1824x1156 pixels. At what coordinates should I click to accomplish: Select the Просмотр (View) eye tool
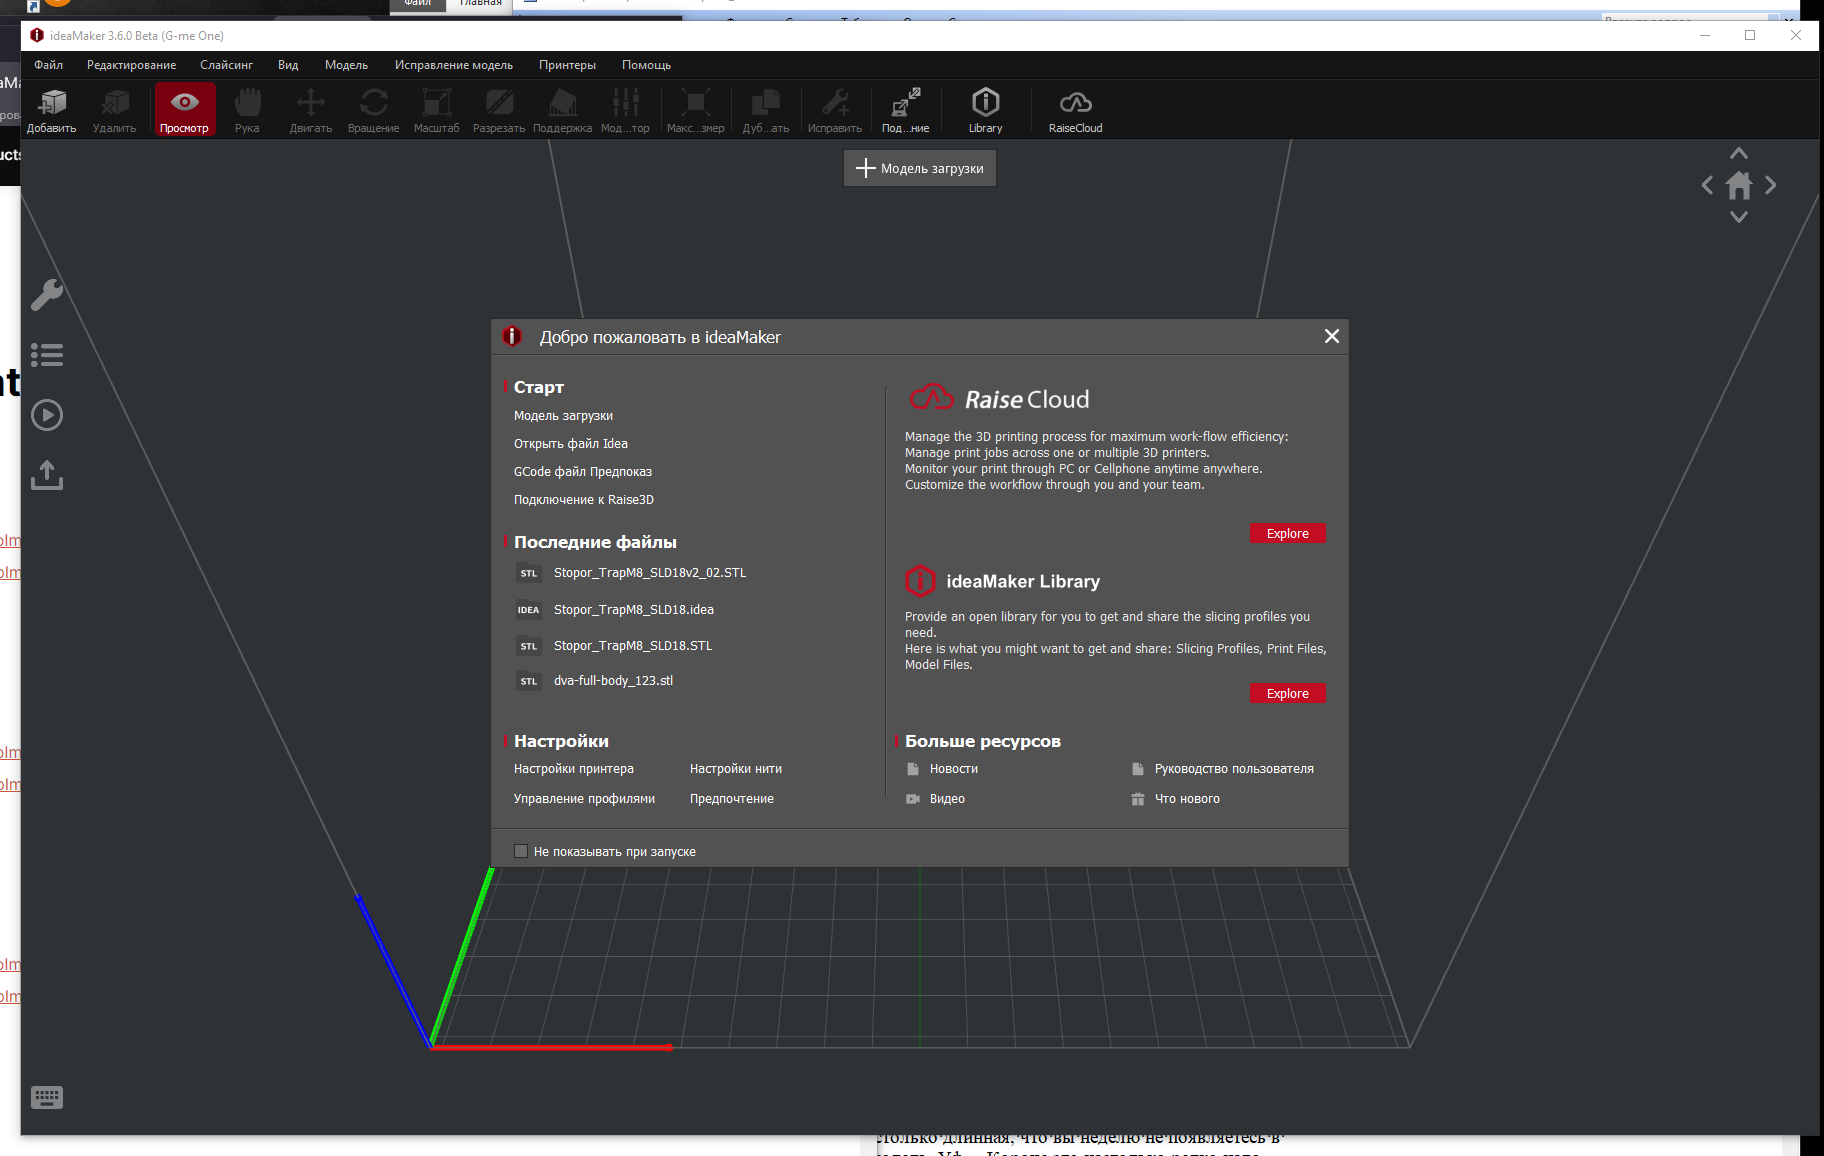click(x=185, y=110)
